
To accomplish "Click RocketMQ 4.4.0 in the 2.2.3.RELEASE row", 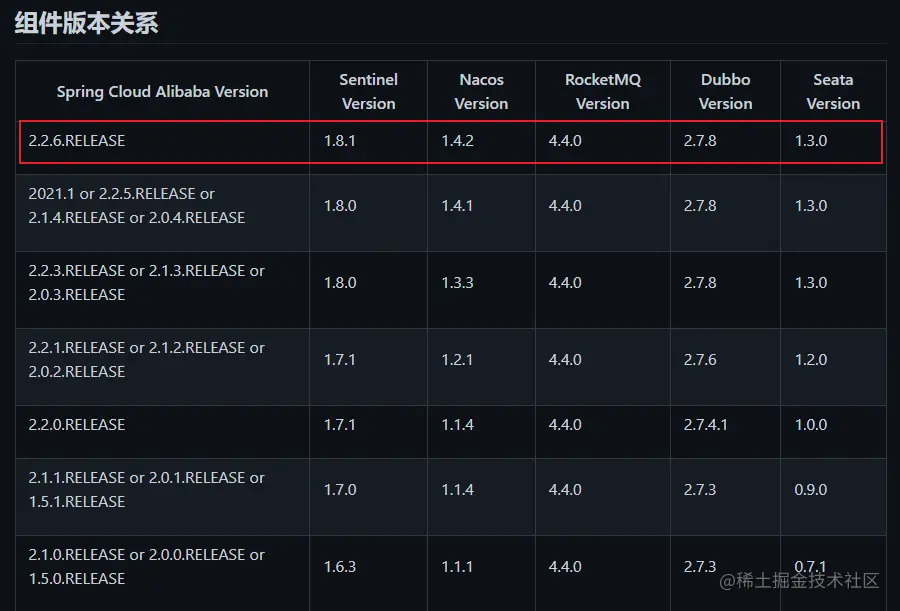I will pyautogui.click(x=565, y=283).
